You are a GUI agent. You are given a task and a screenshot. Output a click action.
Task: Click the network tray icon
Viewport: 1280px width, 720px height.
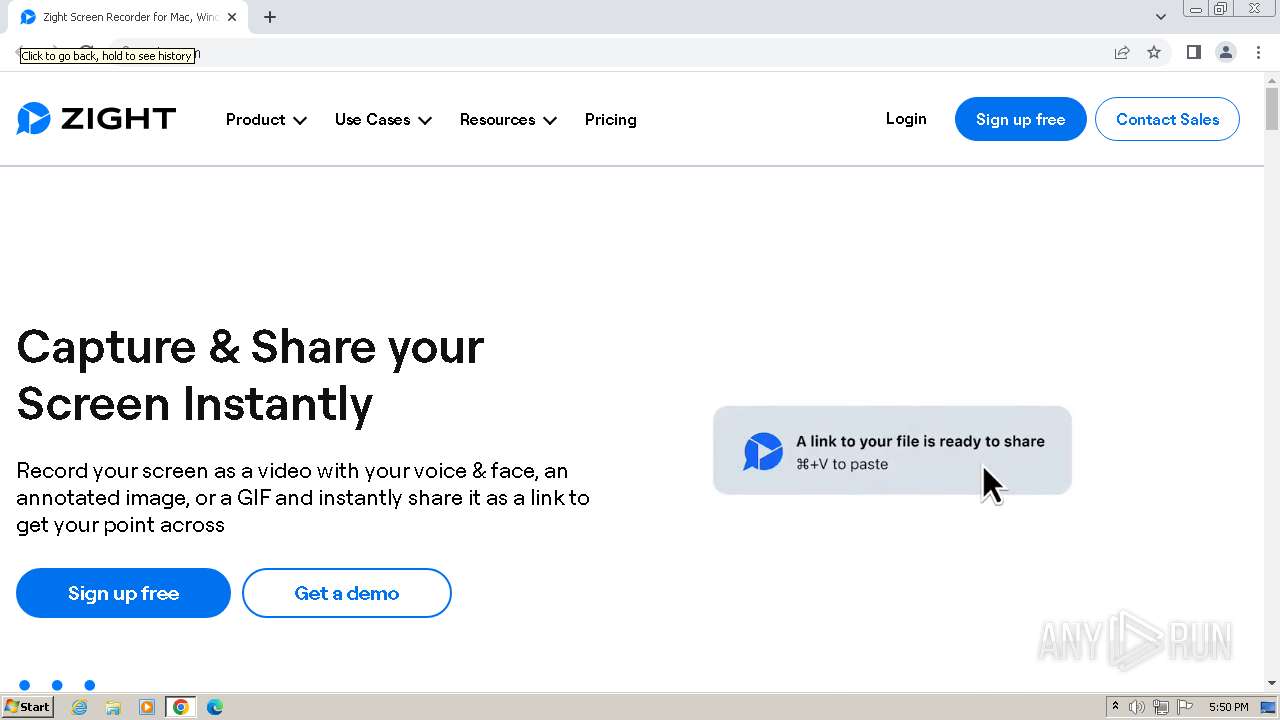1161,707
